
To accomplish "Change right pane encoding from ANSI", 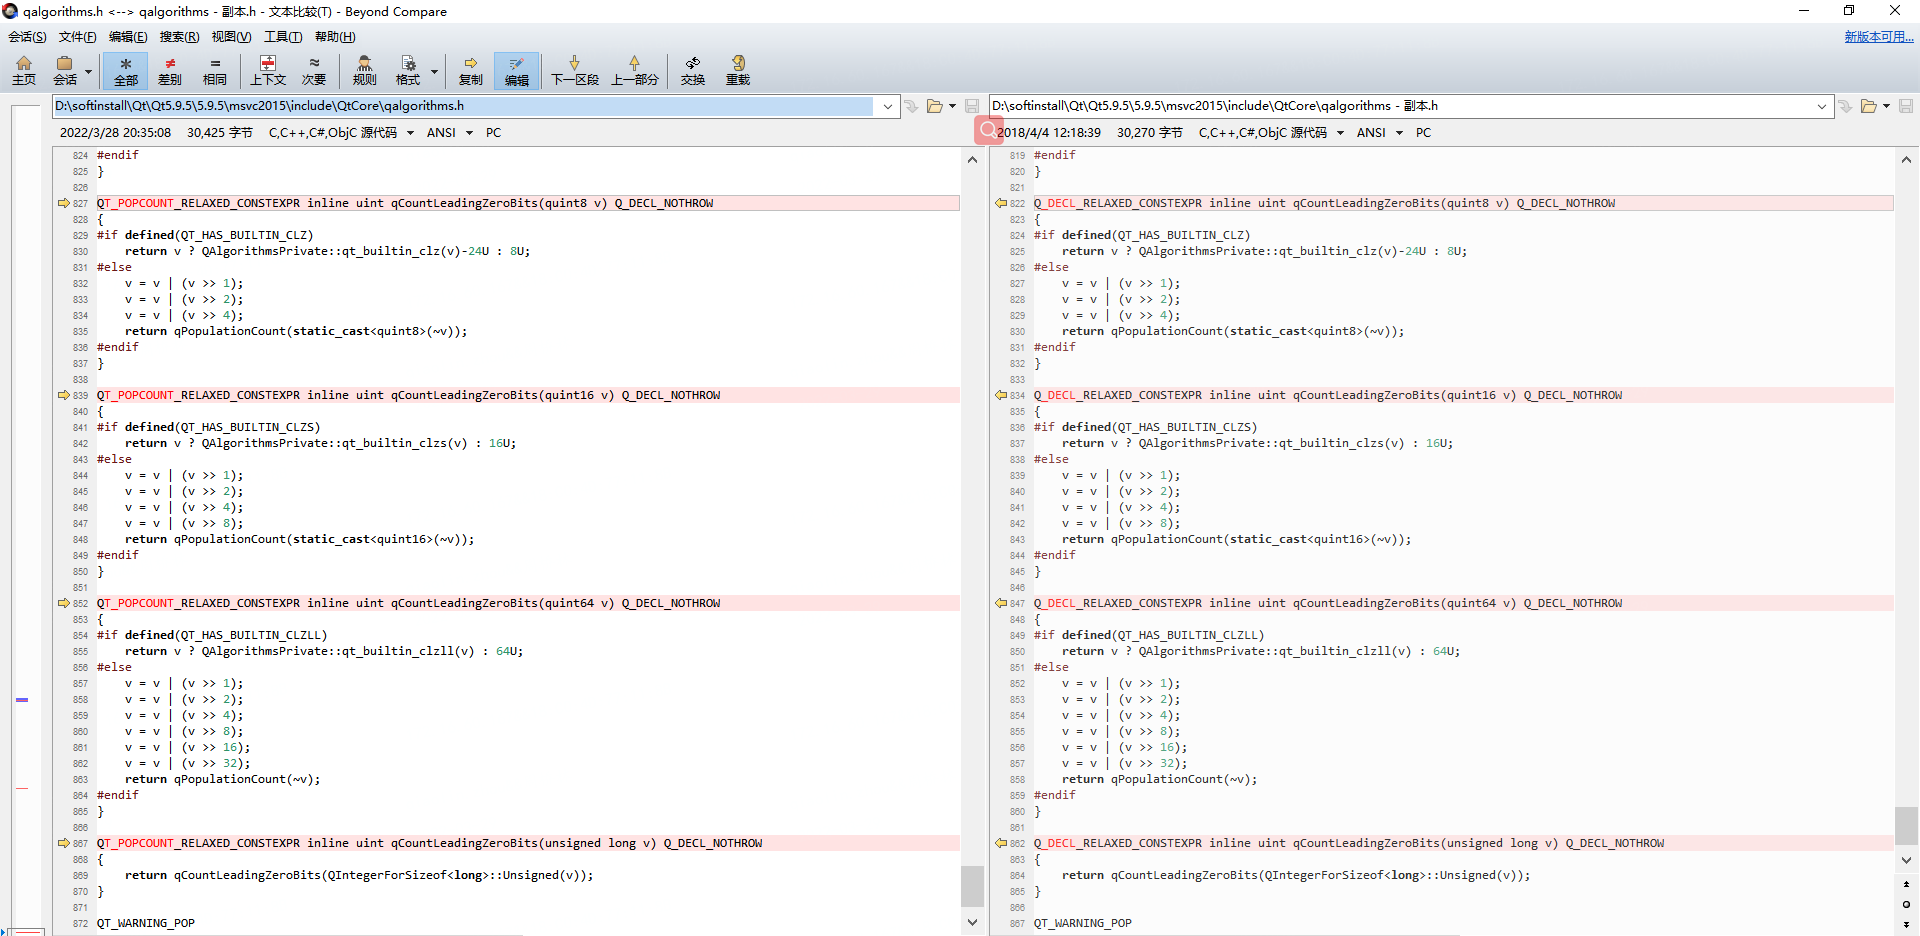I will coord(1380,132).
